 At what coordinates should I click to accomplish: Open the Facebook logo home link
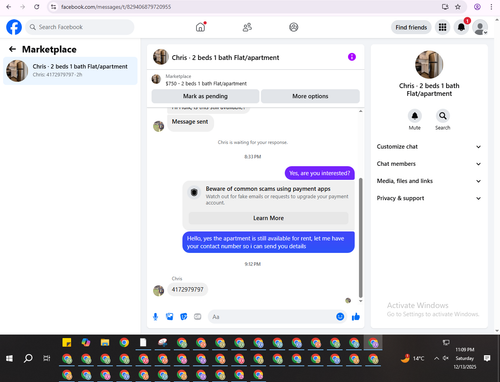[x=14, y=27]
